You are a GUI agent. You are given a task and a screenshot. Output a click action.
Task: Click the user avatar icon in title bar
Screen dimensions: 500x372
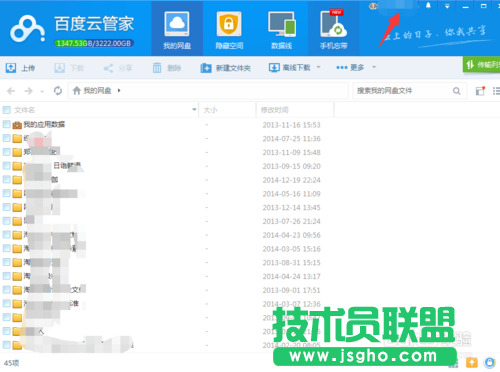point(373,6)
